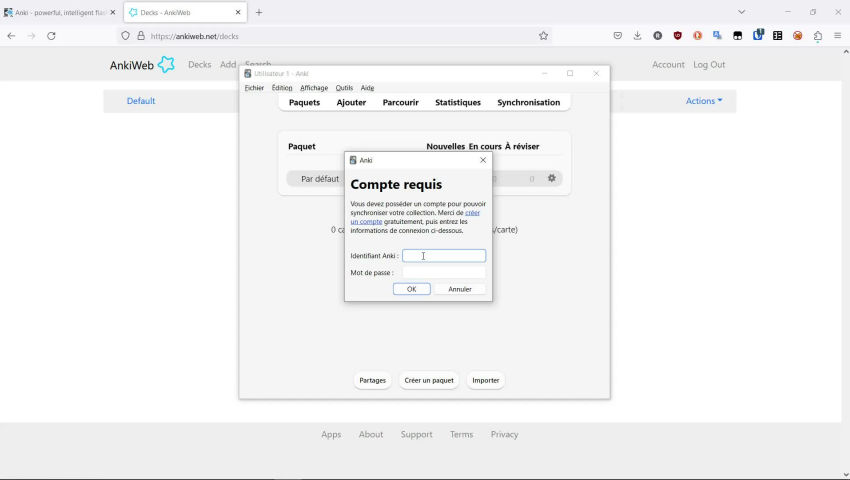Viewport: 850px width, 480px height.
Task: Open the list all tabs chevron
Action: pos(741,12)
